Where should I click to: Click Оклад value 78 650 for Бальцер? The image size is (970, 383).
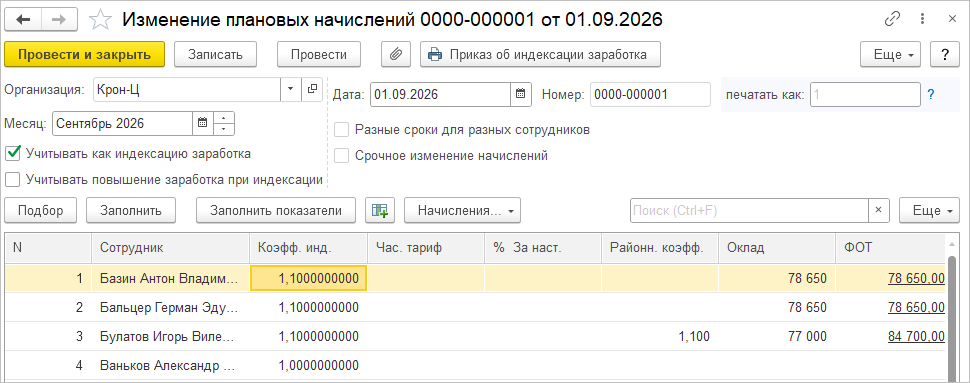tap(807, 308)
